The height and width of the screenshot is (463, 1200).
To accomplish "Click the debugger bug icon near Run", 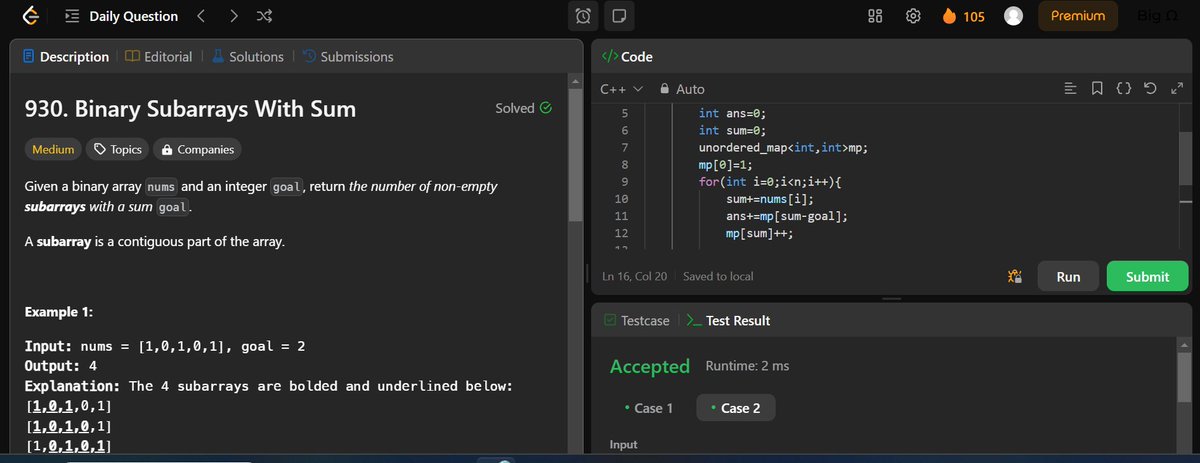I will pyautogui.click(x=1014, y=277).
